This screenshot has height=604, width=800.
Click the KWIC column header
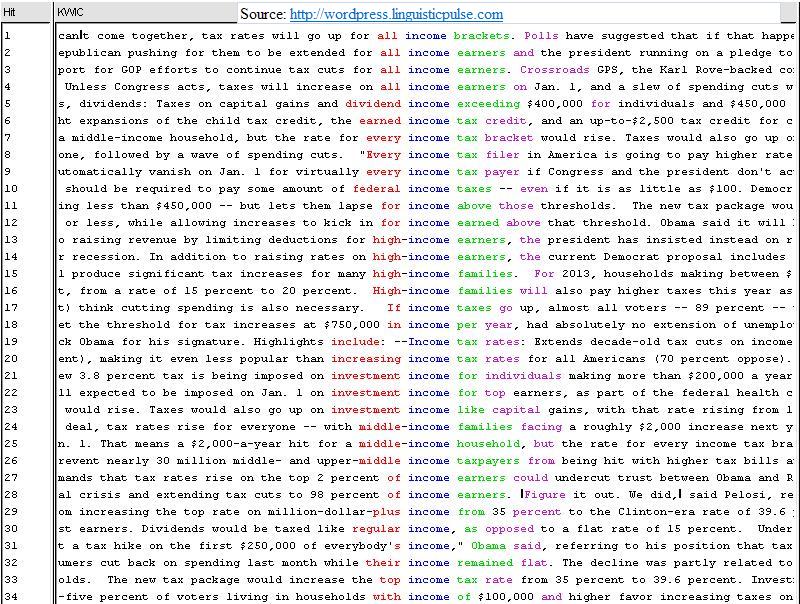tap(71, 12)
